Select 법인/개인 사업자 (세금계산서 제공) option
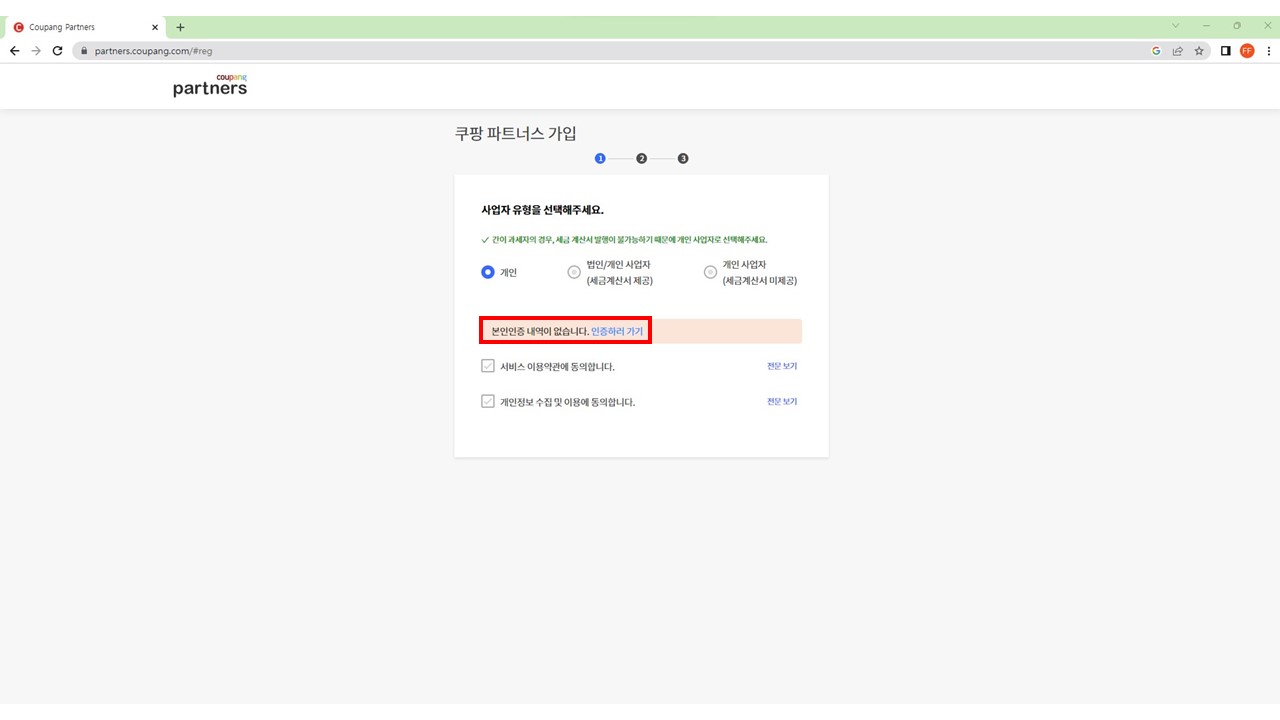The height and width of the screenshot is (720, 1280). [574, 272]
